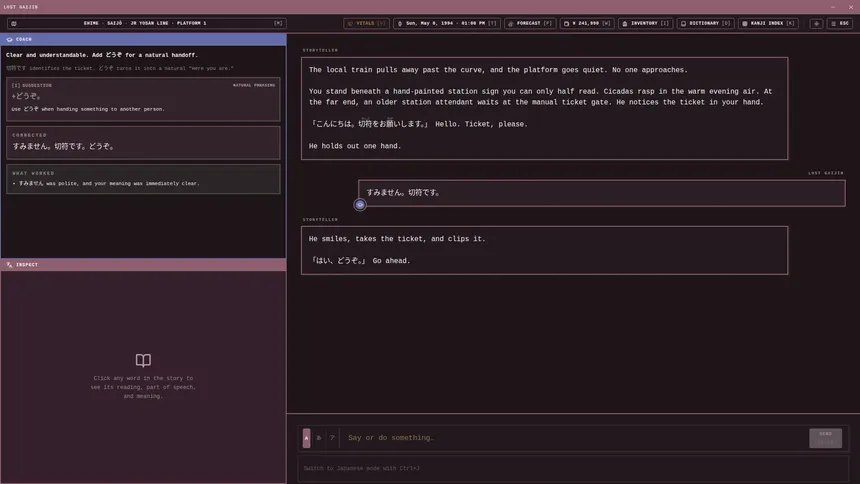Click the Vitals heart icon
This screenshot has width=860, height=484.
tap(350, 24)
